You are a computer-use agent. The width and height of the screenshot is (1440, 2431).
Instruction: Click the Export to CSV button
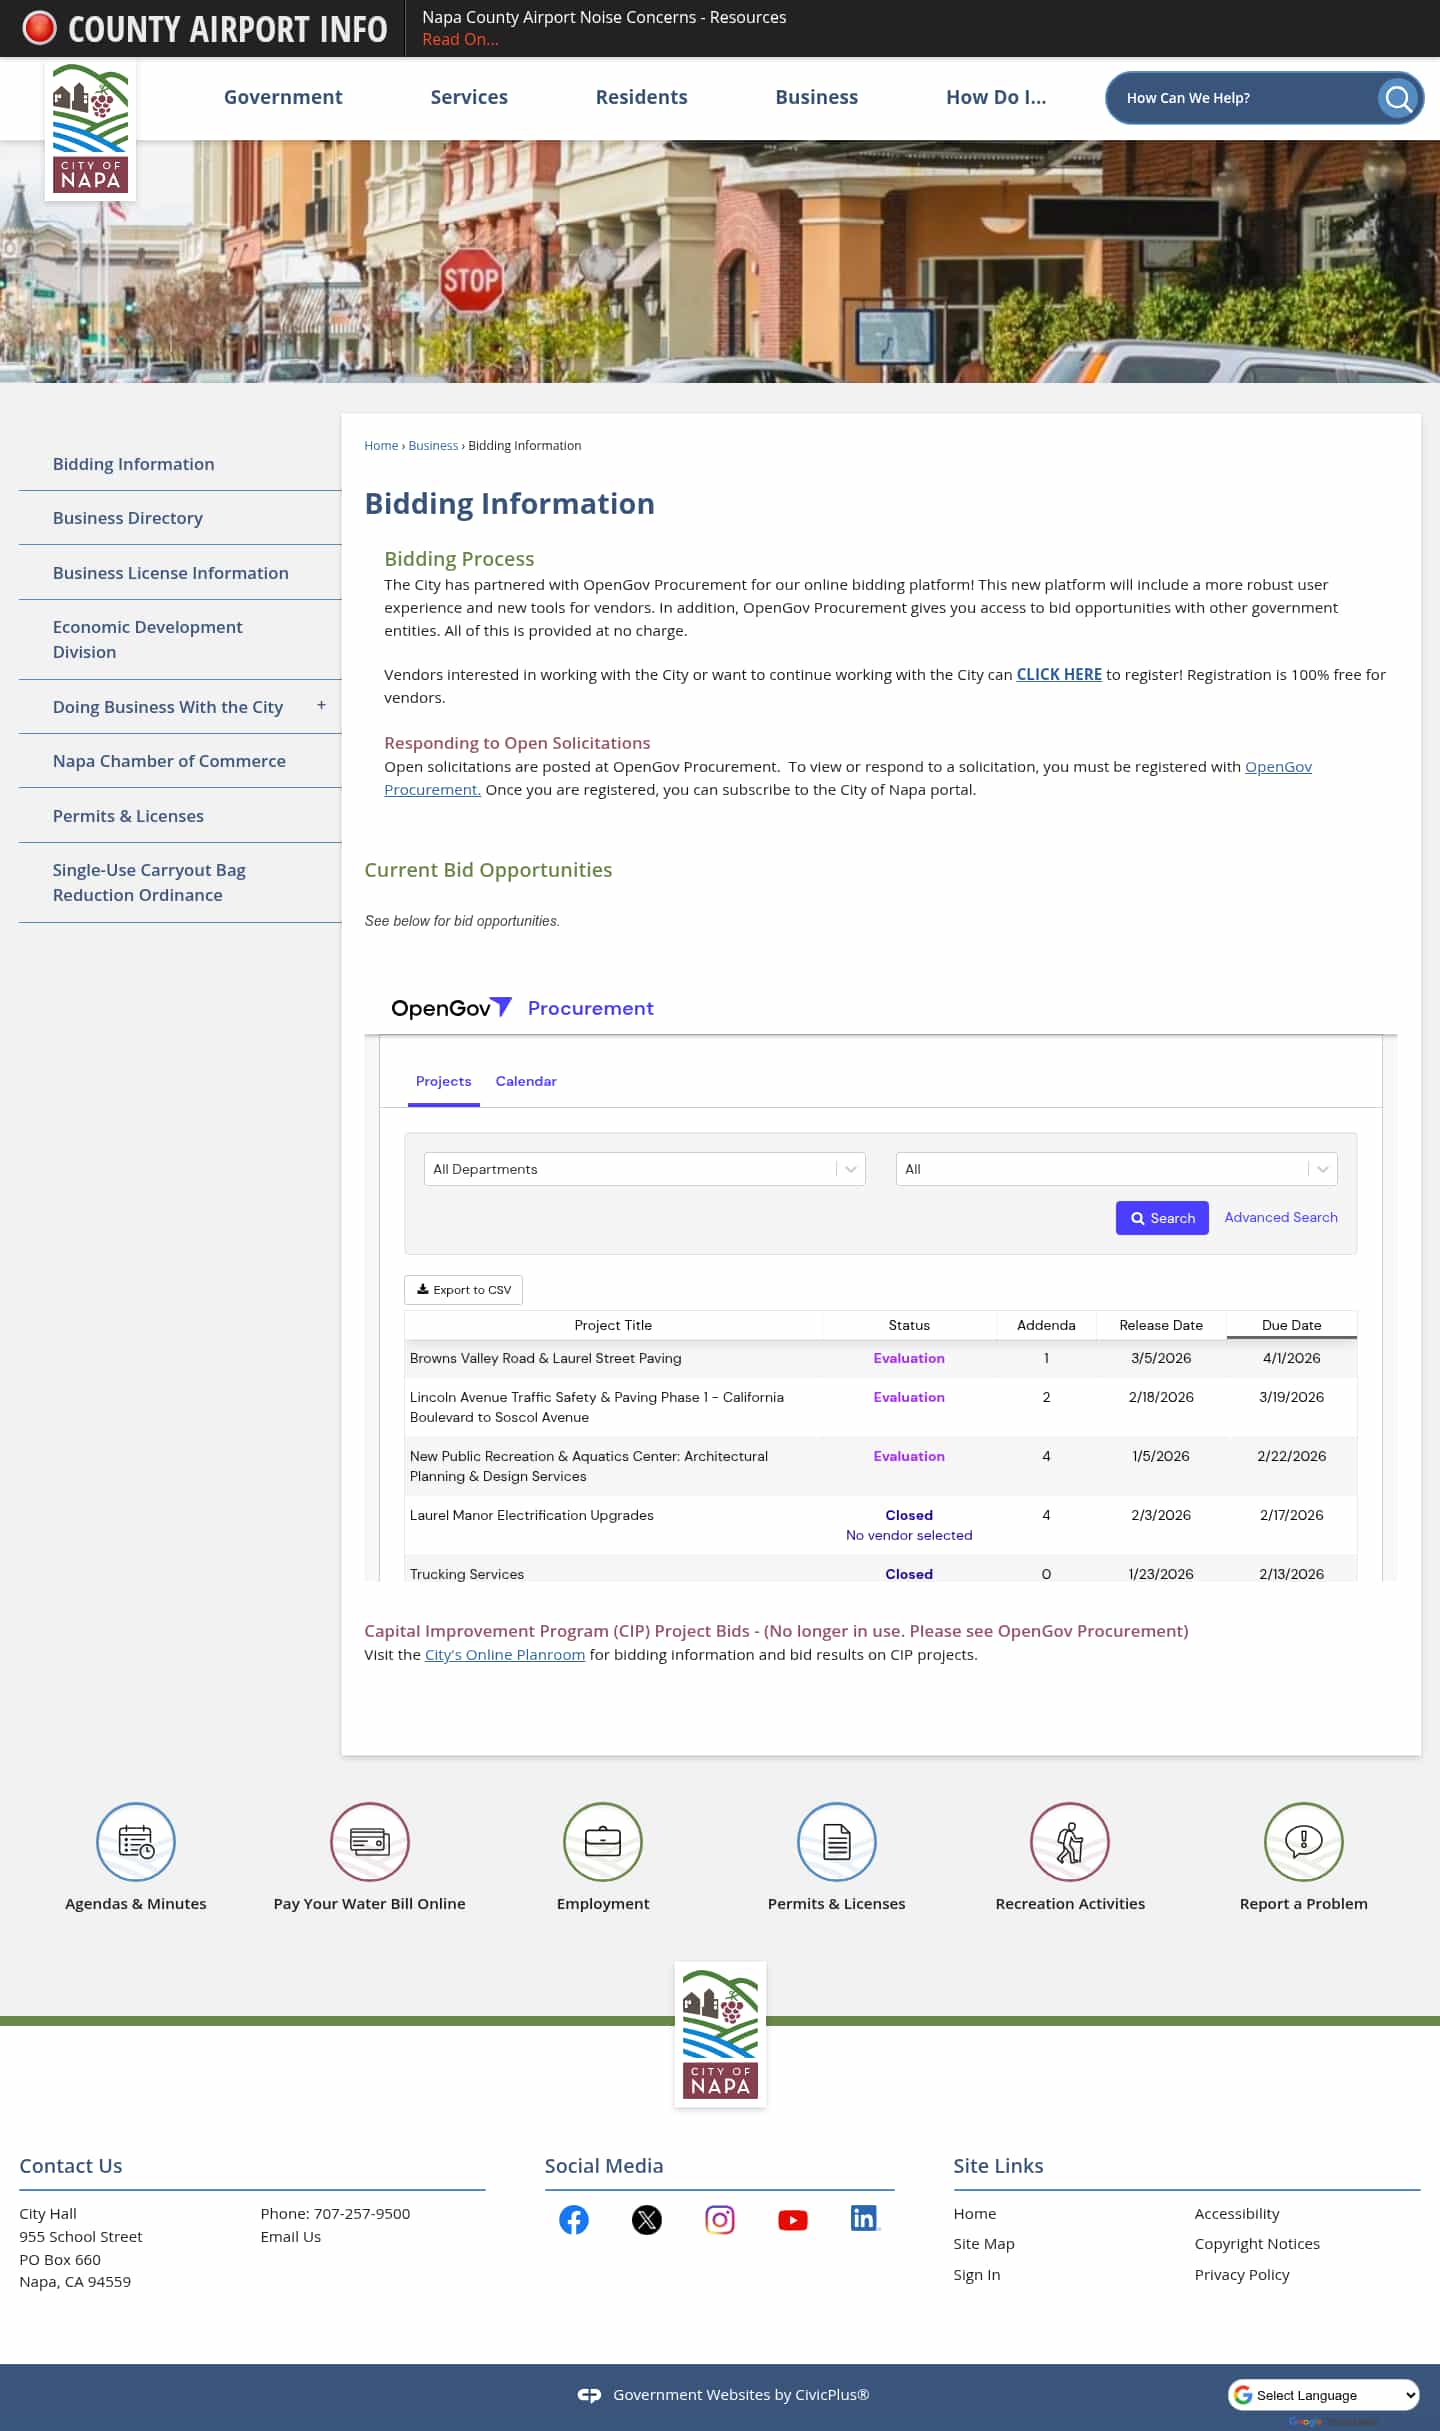(463, 1290)
